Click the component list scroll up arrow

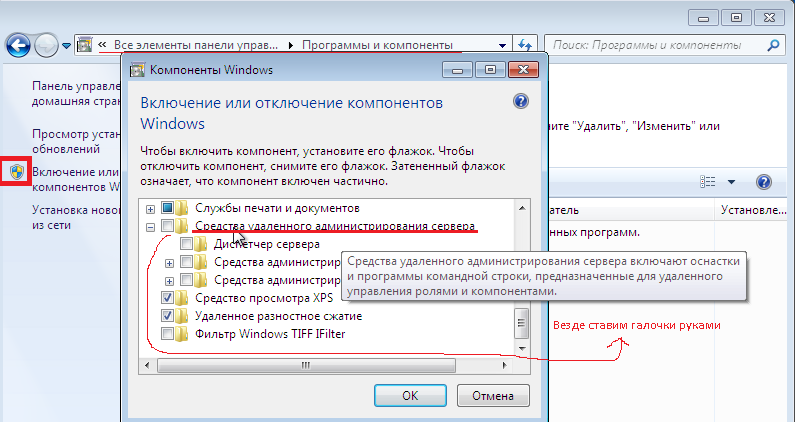coord(522,207)
